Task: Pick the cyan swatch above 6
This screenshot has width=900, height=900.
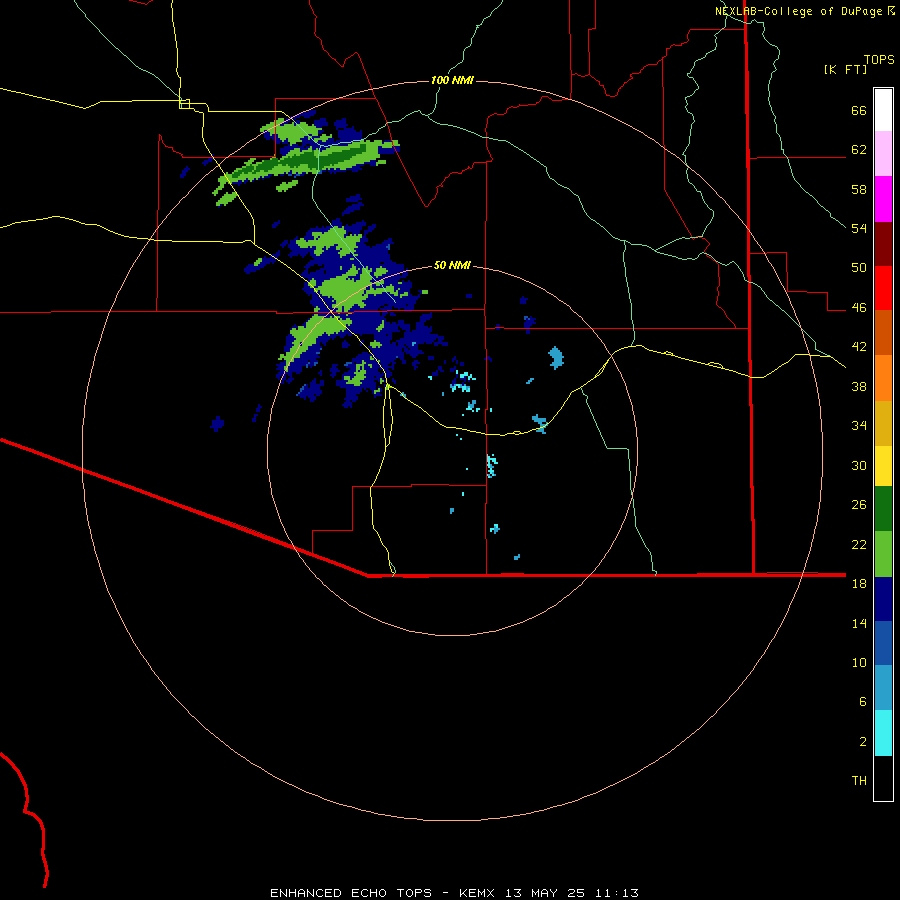Action: click(x=883, y=733)
